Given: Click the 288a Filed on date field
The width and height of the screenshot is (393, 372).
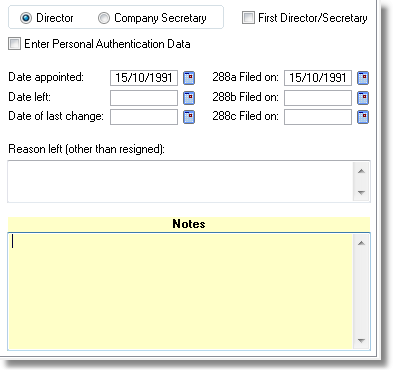Looking at the screenshot, I should [x=318, y=78].
